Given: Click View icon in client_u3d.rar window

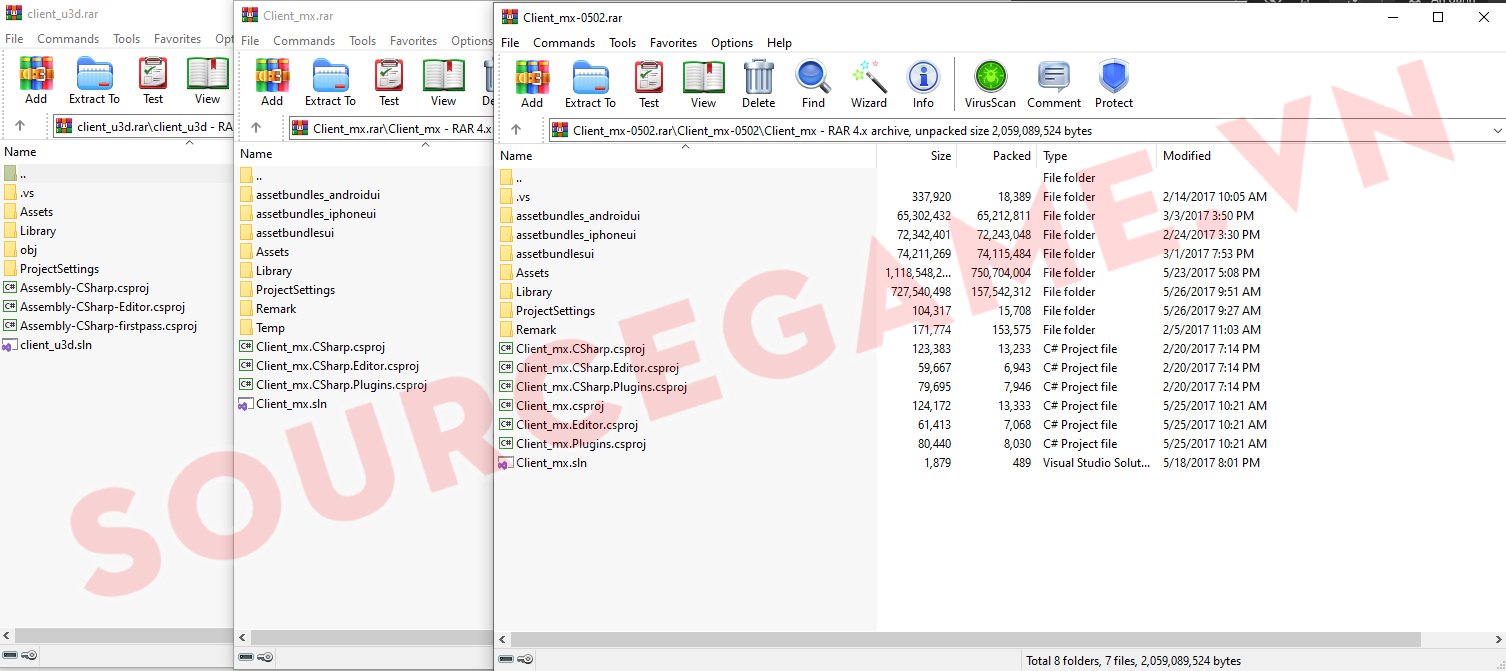Looking at the screenshot, I should click(x=208, y=80).
